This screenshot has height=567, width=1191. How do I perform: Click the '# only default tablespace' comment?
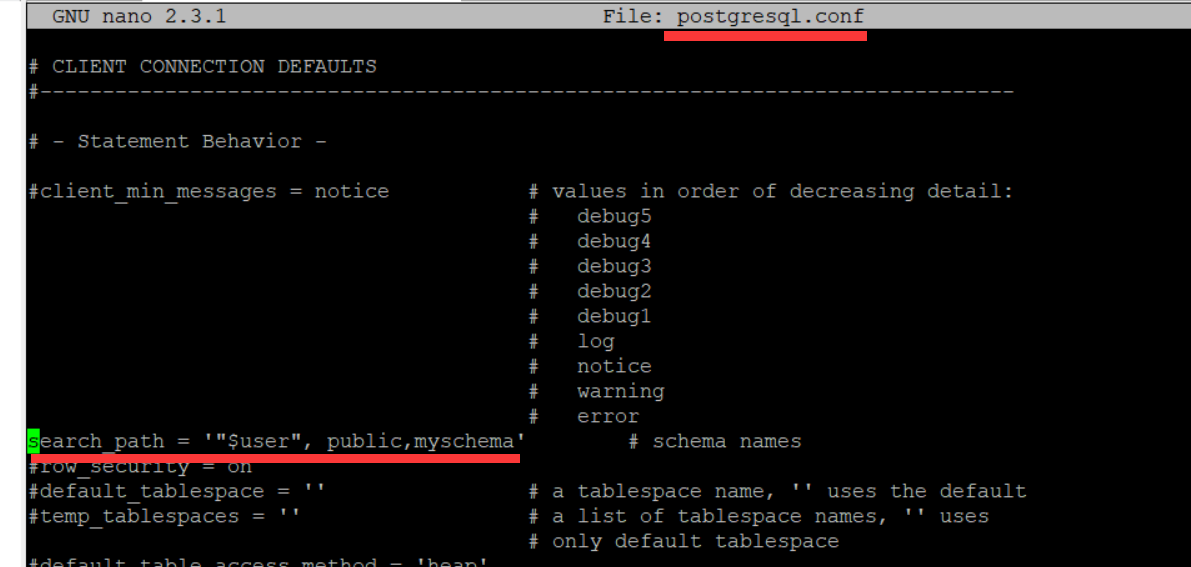click(x=684, y=541)
